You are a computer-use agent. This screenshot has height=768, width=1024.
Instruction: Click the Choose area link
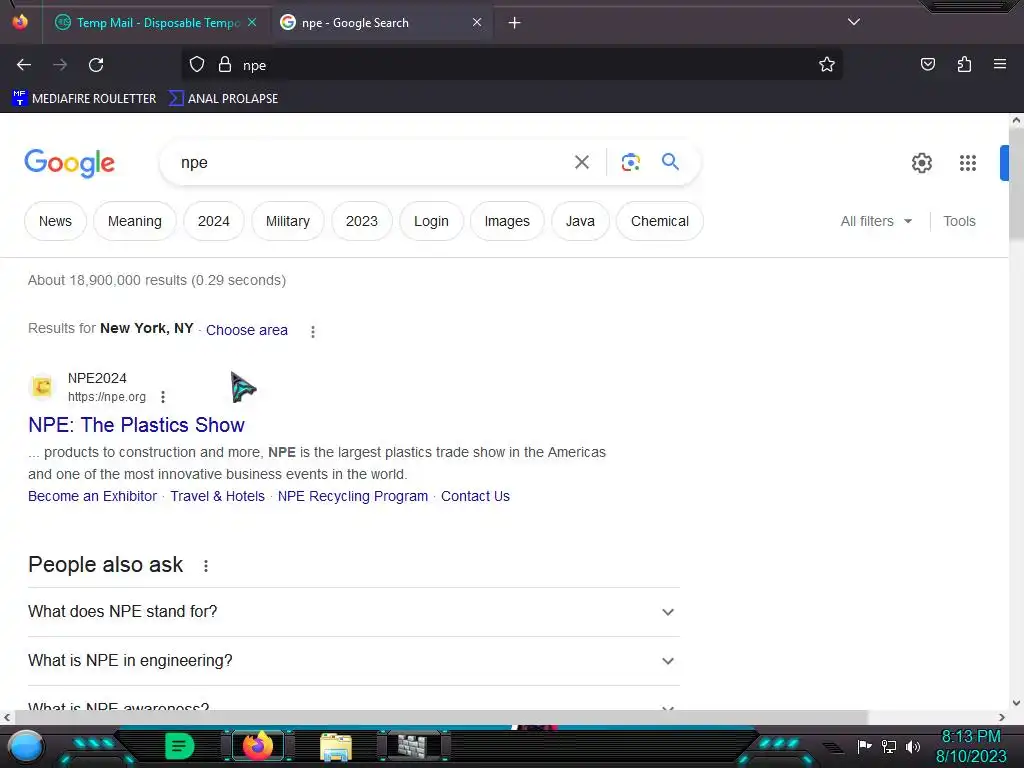[x=247, y=330]
